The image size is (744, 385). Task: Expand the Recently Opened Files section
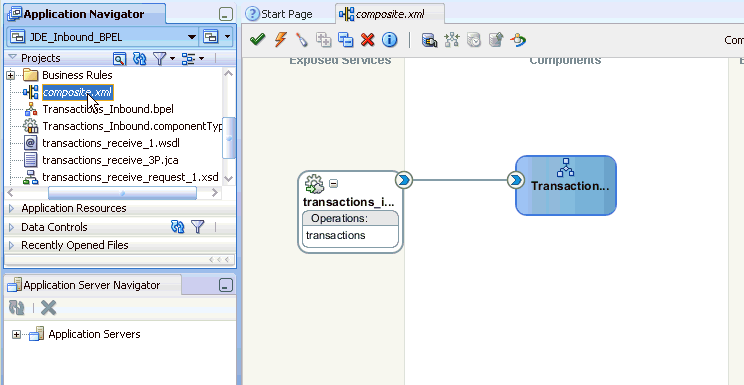click(12, 245)
